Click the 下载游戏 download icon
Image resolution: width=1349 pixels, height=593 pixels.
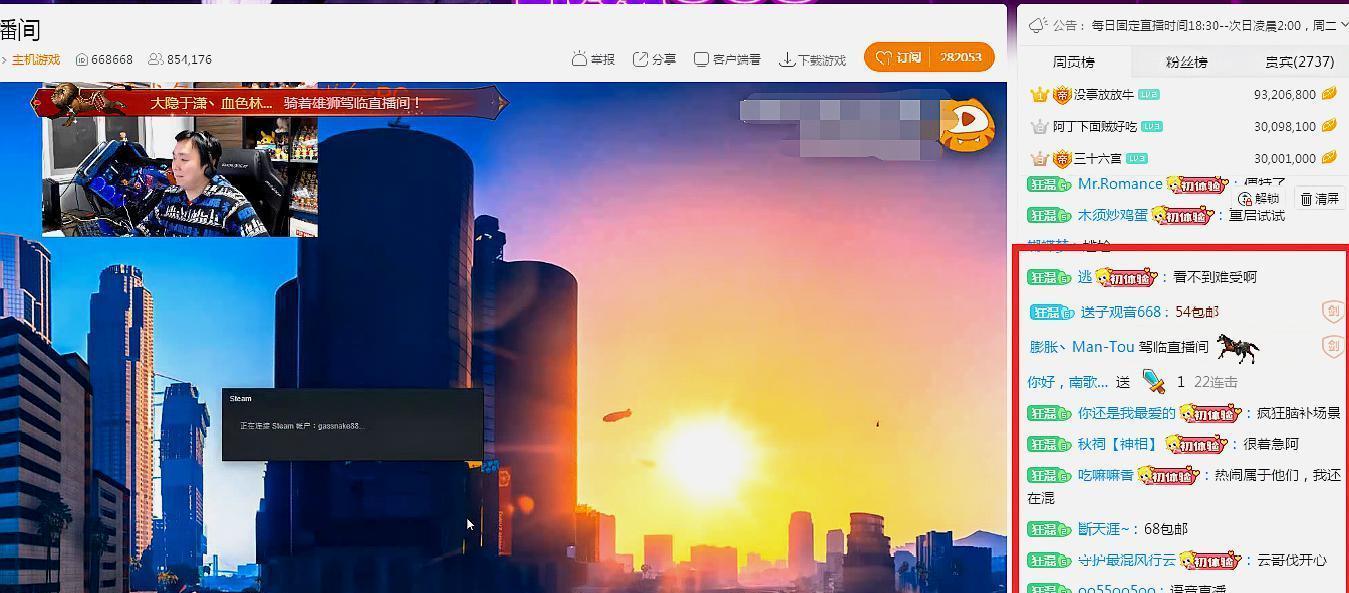click(x=787, y=59)
